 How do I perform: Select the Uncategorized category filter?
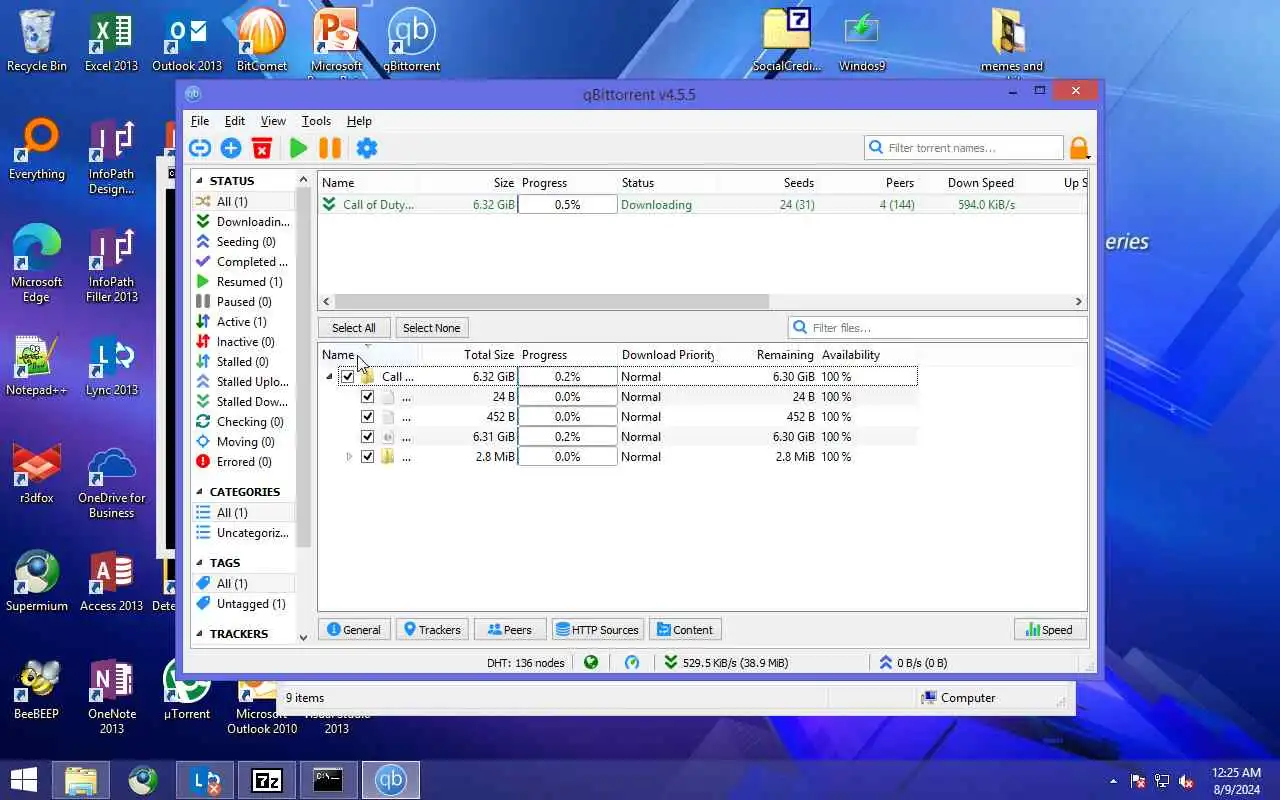point(244,533)
